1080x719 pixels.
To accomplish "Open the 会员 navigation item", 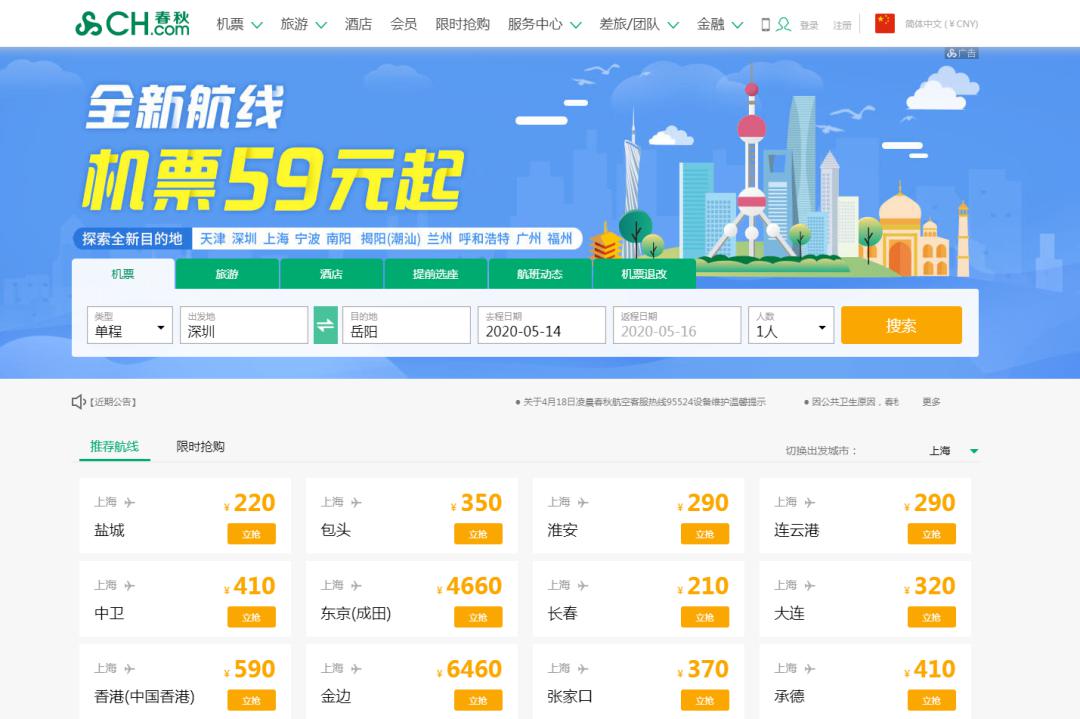I will point(404,24).
